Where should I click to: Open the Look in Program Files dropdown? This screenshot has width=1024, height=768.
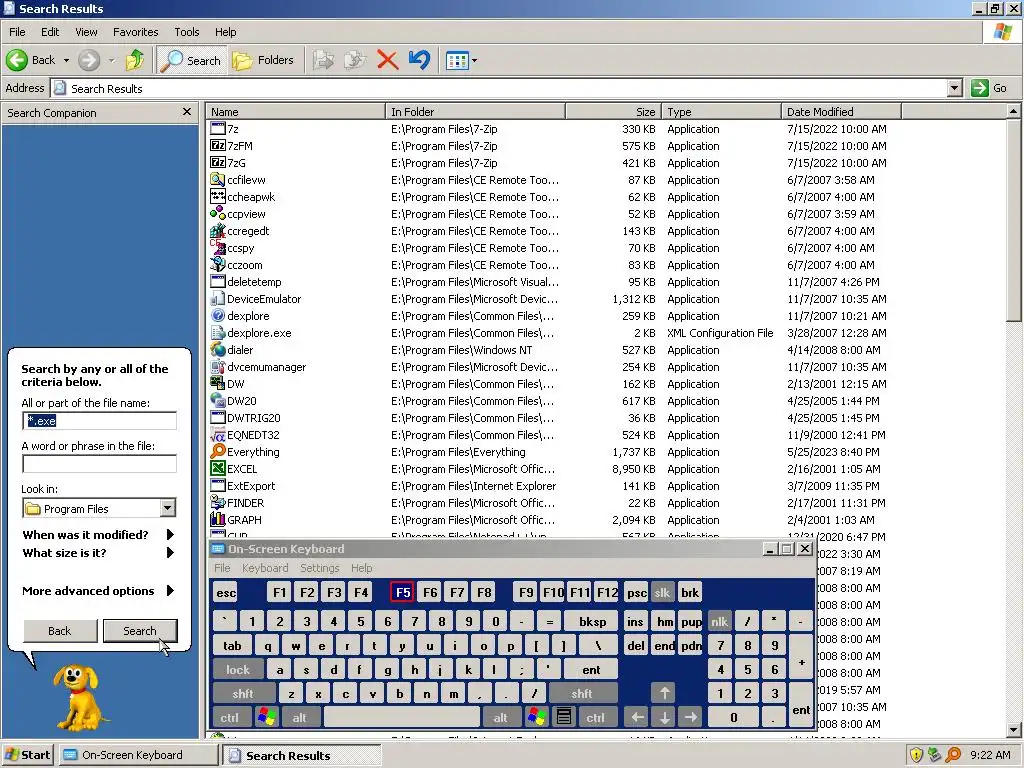pos(168,508)
